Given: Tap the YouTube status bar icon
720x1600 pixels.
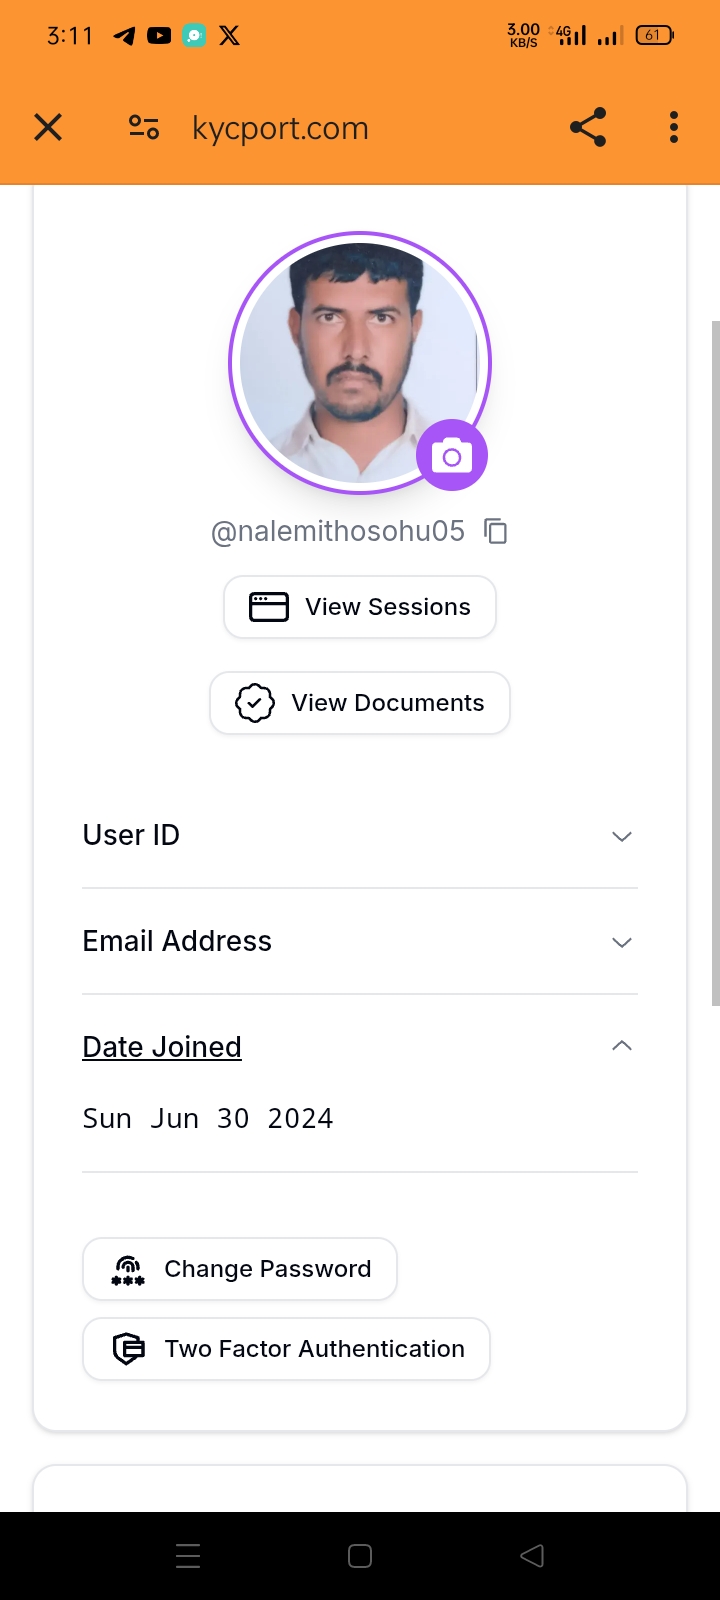Looking at the screenshot, I should [x=159, y=36].
